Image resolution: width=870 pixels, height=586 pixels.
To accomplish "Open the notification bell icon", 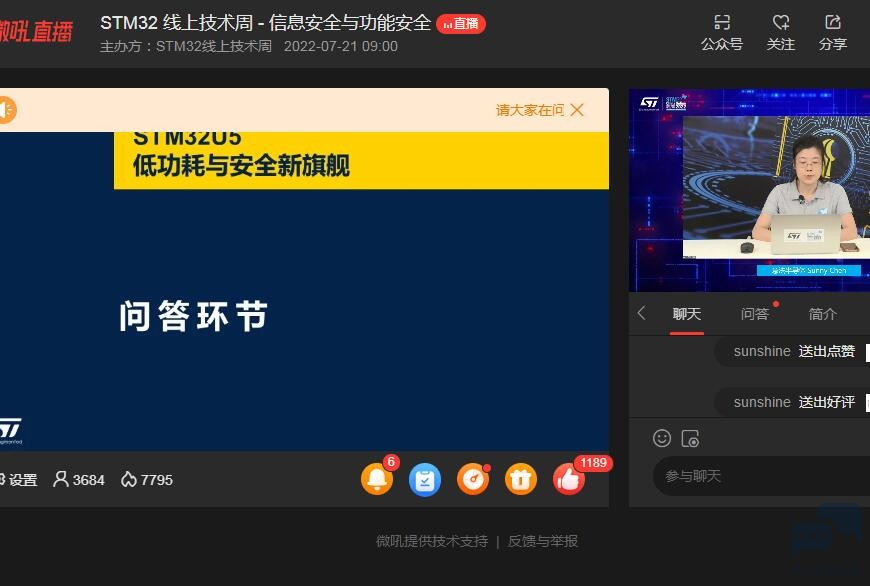I will click(377, 479).
